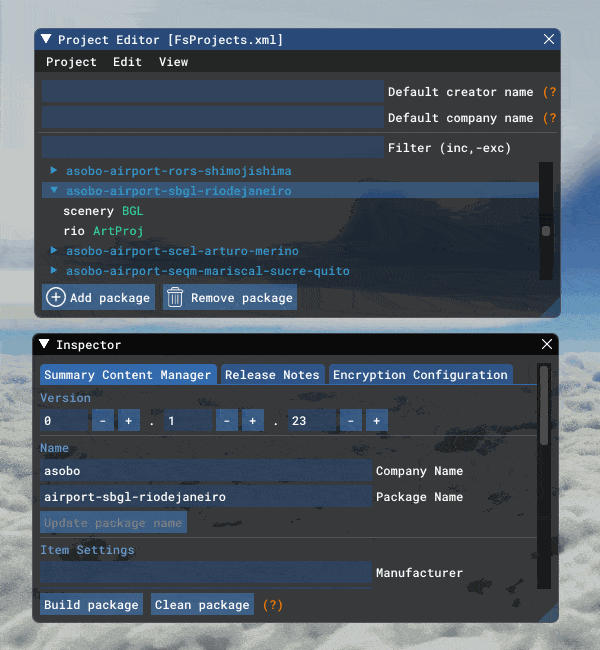Image resolution: width=600 pixels, height=650 pixels.
Task: Focus the Default creator name field
Action: (213, 91)
